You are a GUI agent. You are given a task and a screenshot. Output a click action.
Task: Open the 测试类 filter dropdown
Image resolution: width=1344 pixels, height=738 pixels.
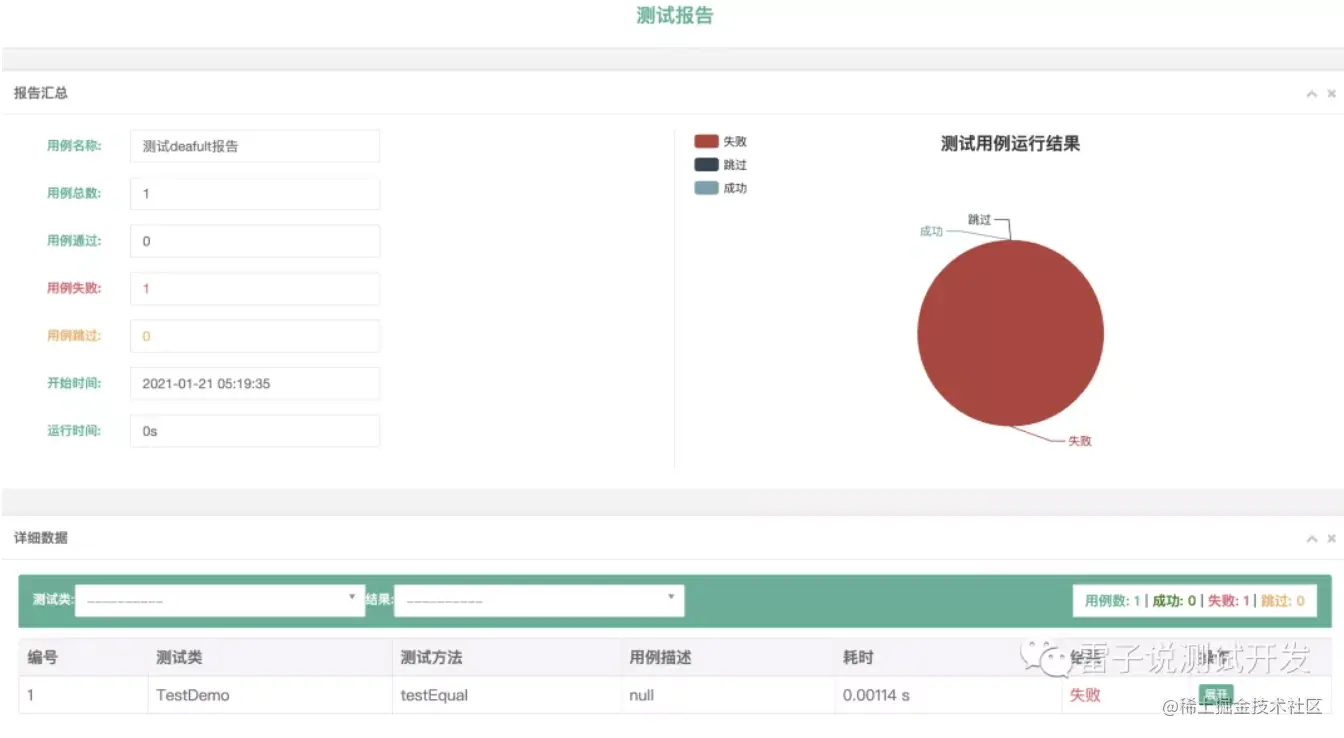click(220, 600)
